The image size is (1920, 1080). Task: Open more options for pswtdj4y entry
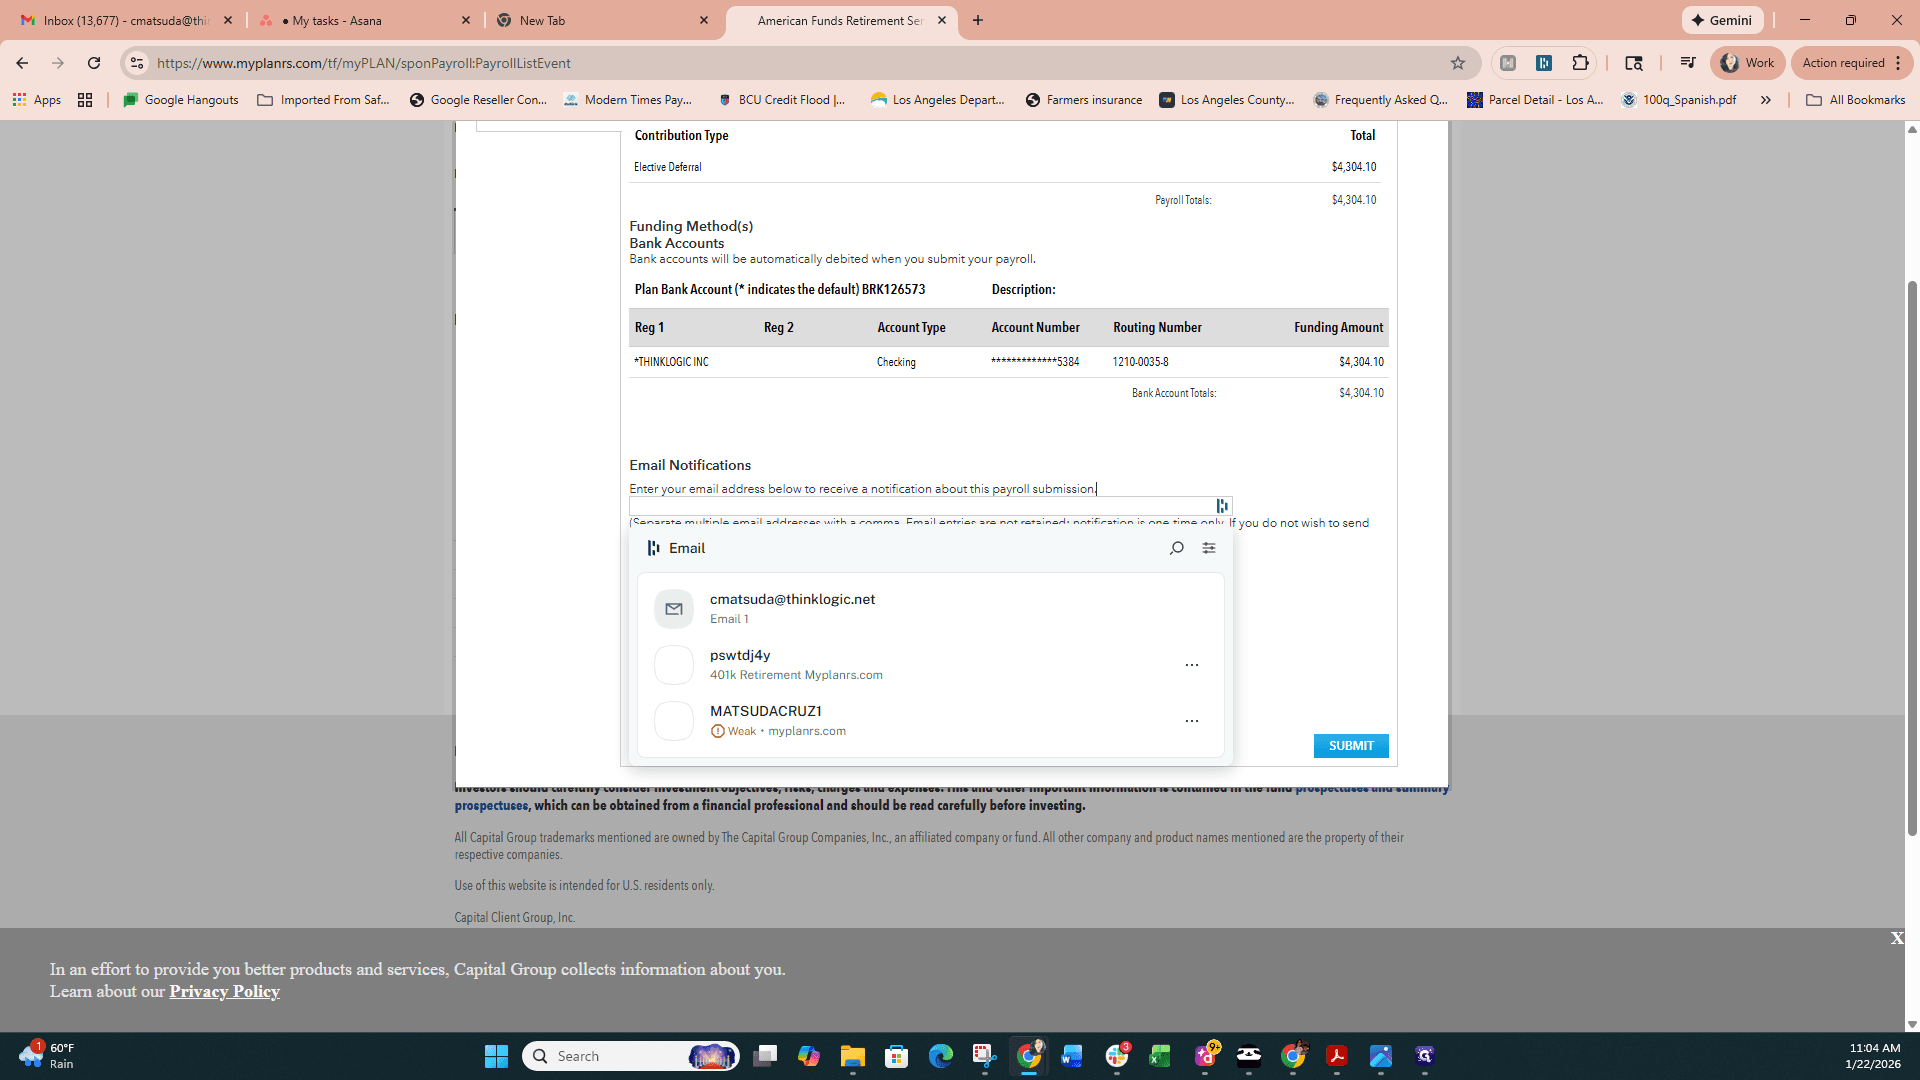[1192, 665]
